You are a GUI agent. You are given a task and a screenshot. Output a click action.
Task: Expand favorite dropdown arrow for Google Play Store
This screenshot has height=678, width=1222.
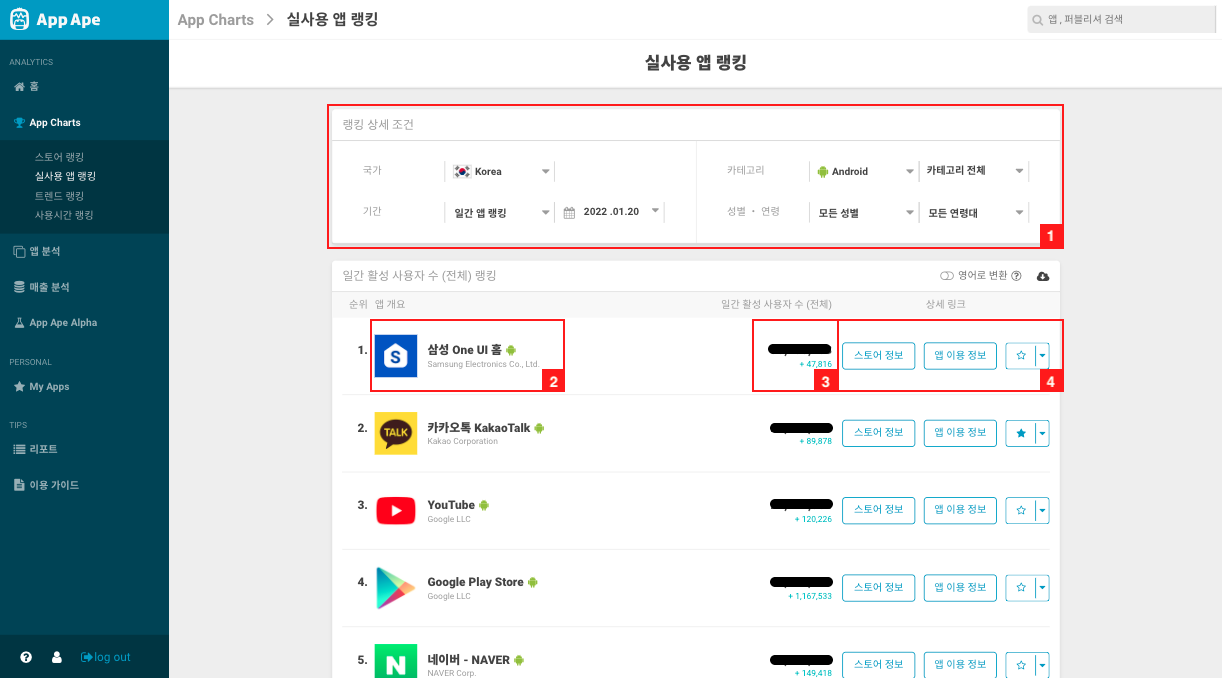[1043, 588]
